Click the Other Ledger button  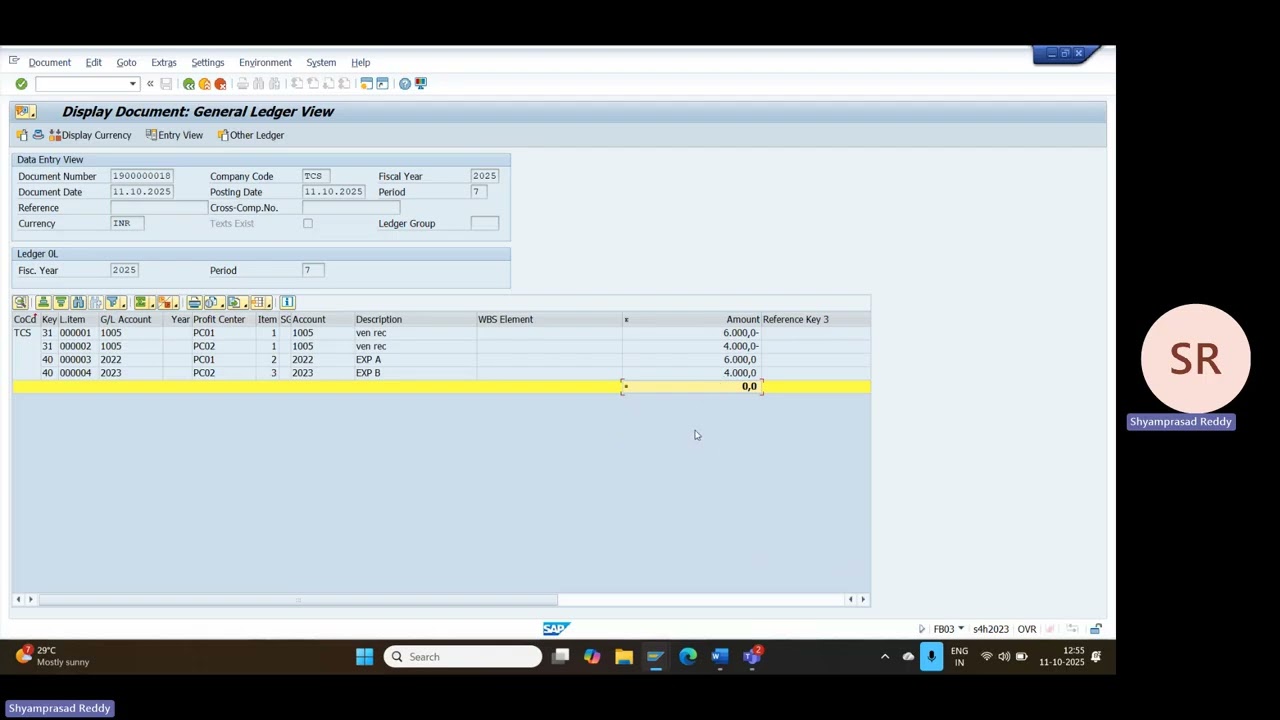(251, 135)
